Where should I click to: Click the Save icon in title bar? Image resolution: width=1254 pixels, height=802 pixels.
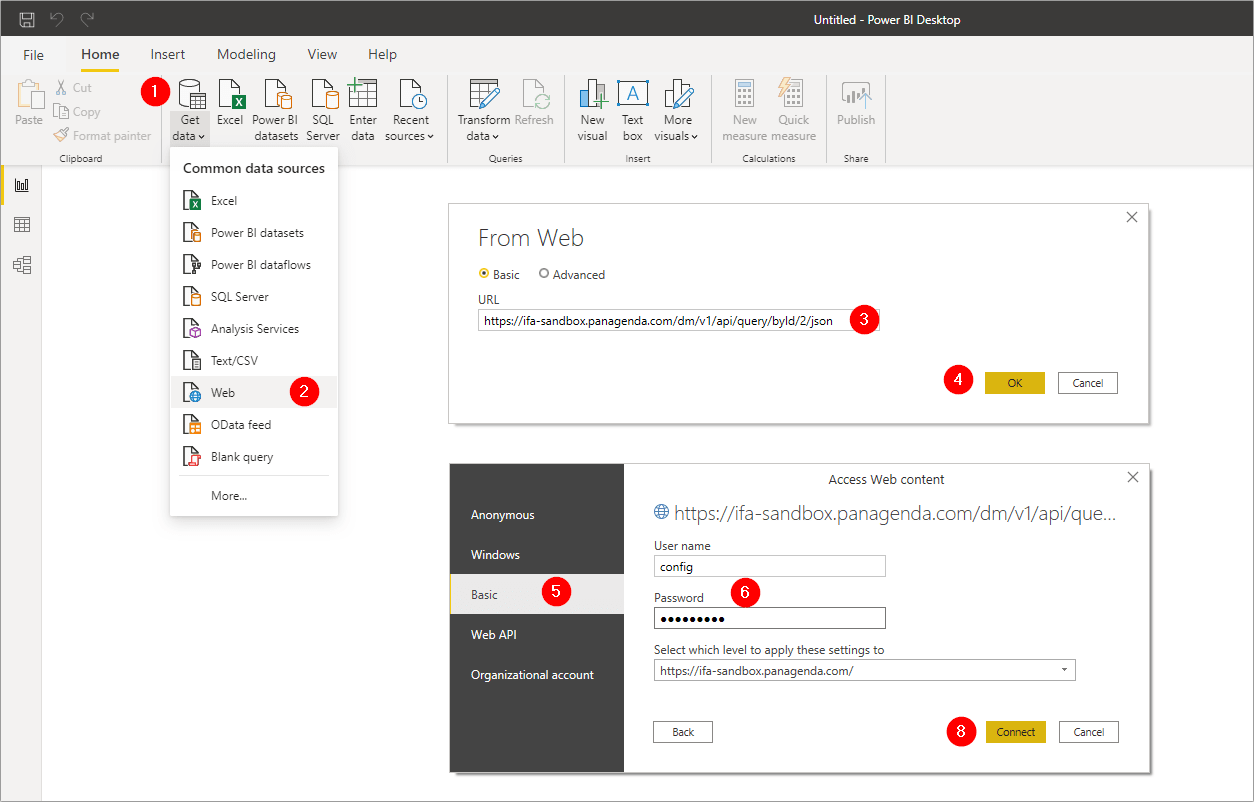point(27,19)
